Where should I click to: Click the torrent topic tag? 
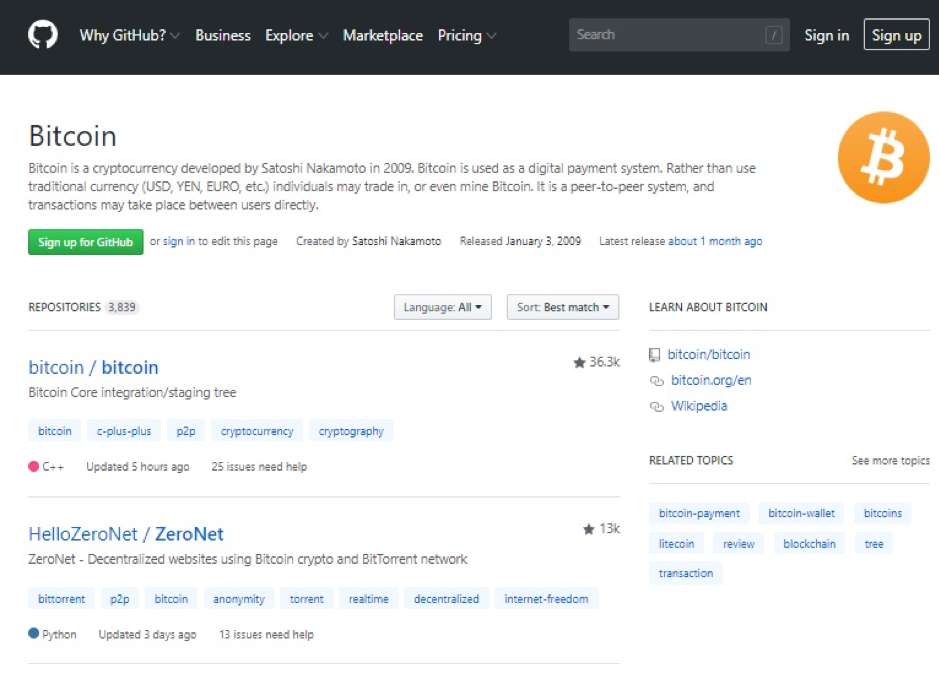coord(307,599)
